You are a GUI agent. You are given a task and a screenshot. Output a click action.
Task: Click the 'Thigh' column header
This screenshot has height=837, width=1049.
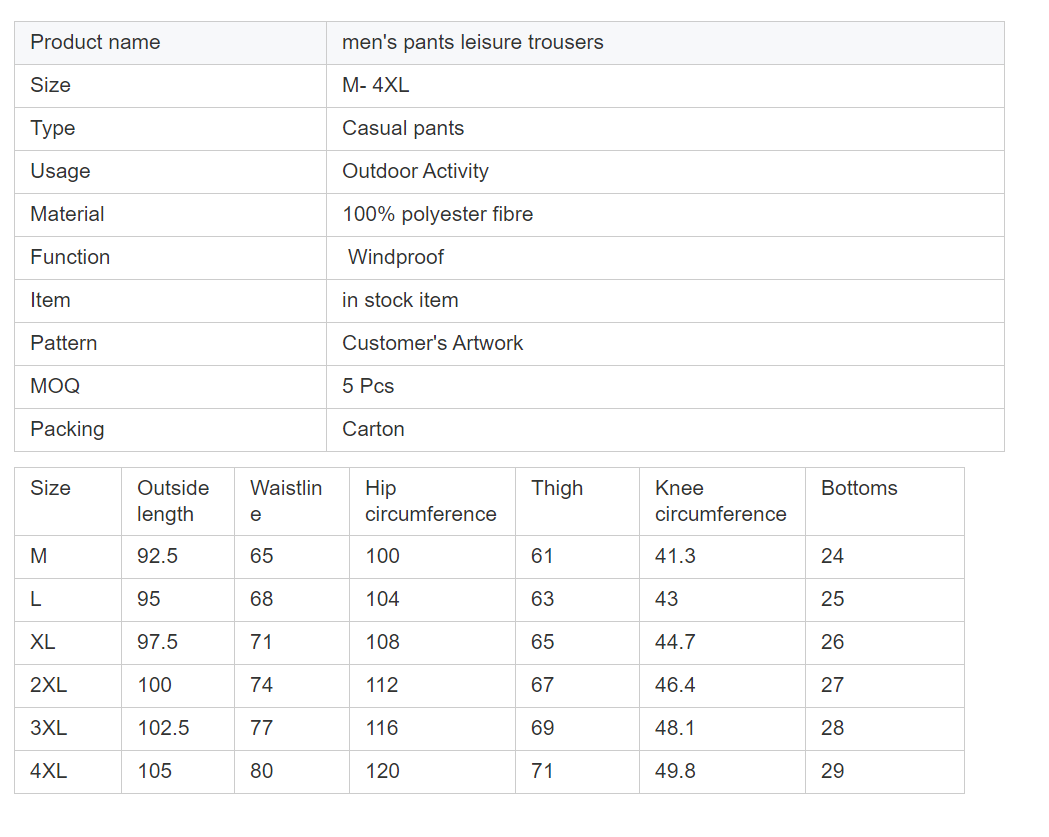coord(557,488)
